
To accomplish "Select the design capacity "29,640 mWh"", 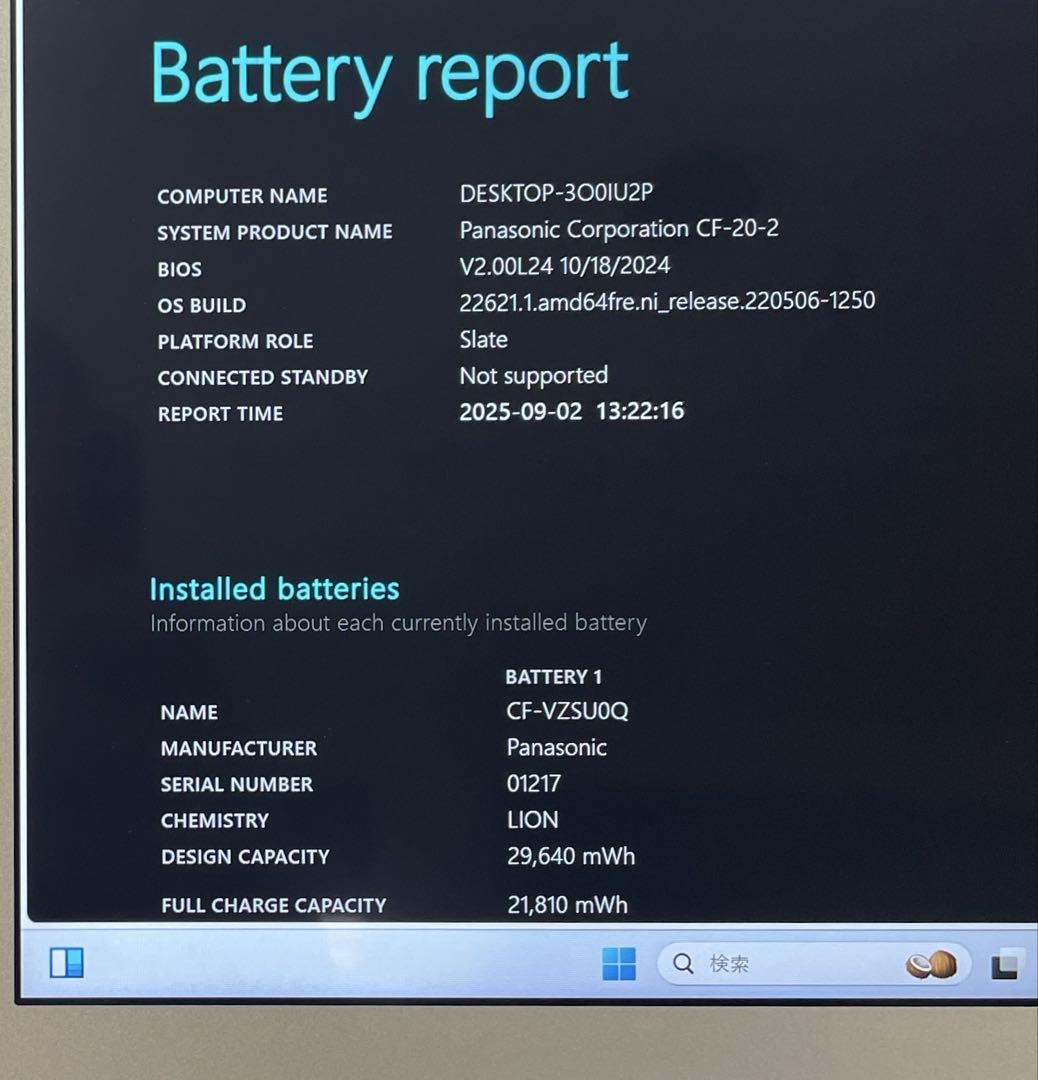I will tap(571, 856).
